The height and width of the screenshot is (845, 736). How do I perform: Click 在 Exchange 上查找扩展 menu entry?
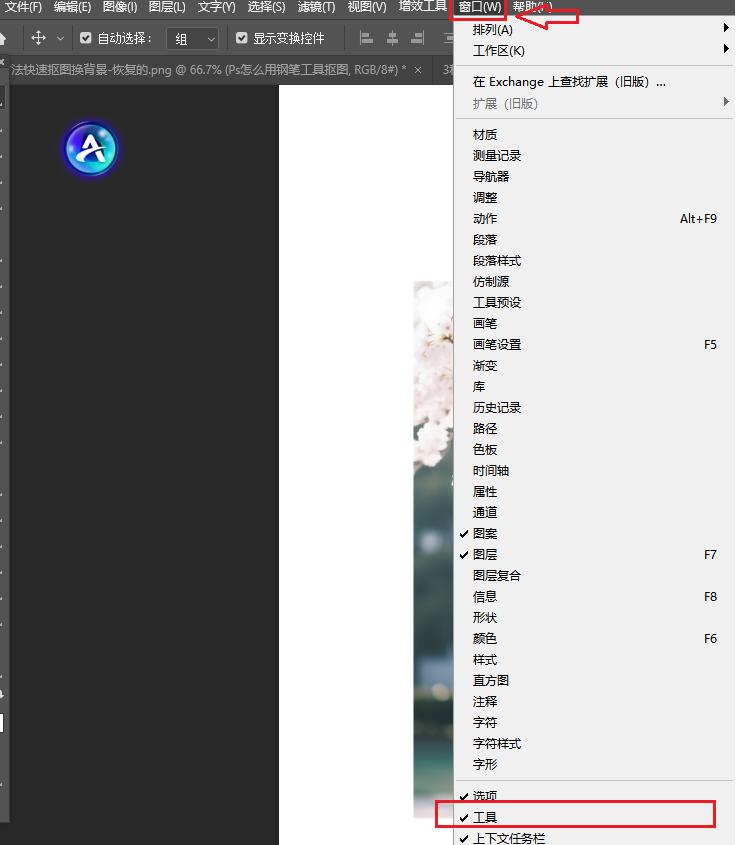(569, 82)
